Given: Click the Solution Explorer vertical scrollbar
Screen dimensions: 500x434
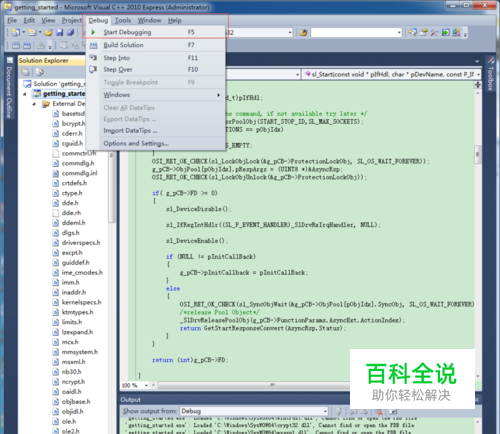Looking at the screenshot, I should (112, 188).
